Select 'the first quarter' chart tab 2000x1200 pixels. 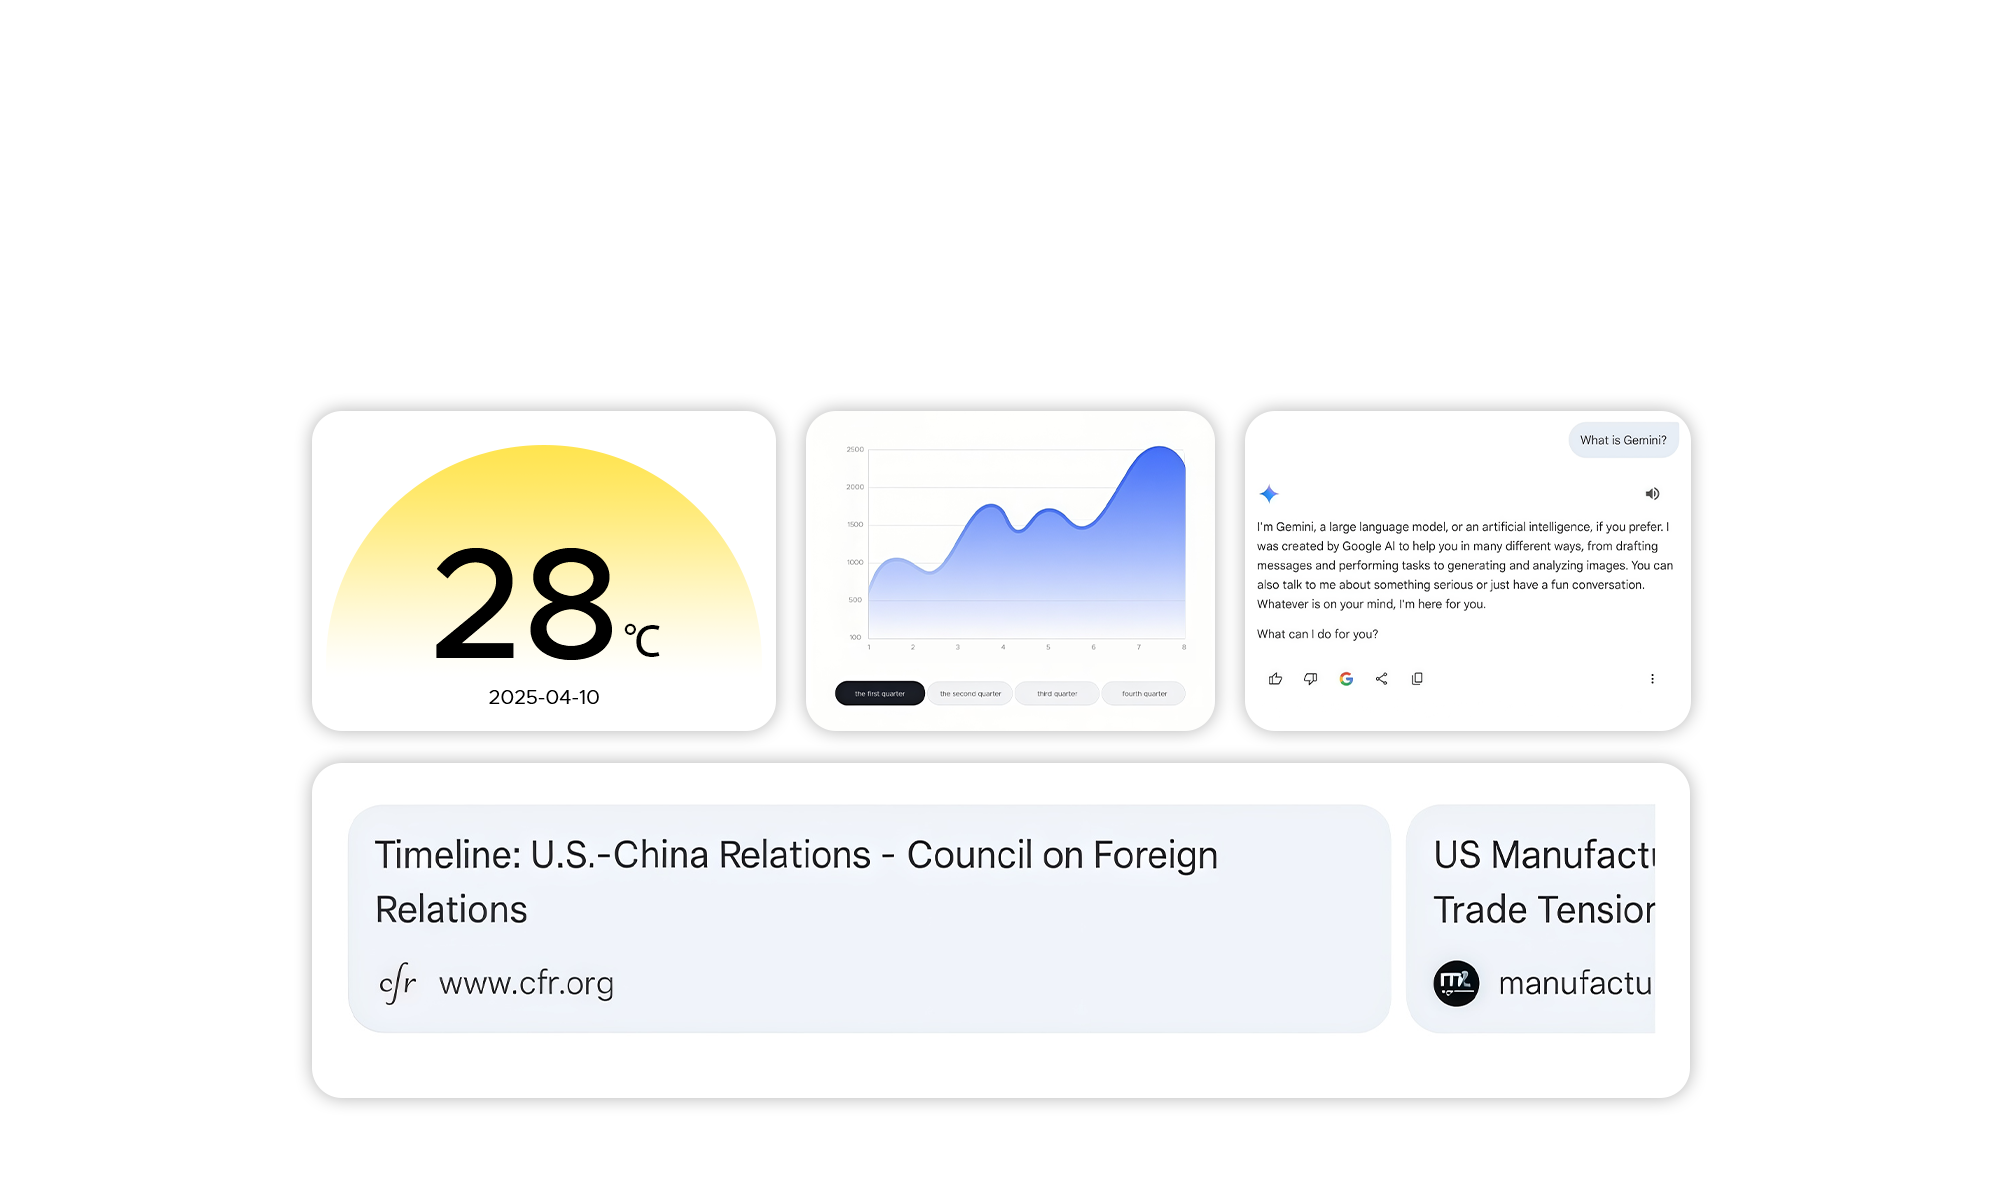click(879, 693)
